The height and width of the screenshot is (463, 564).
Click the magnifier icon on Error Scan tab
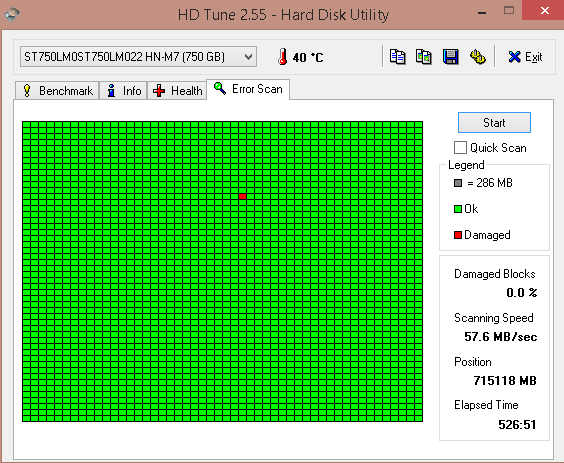220,88
